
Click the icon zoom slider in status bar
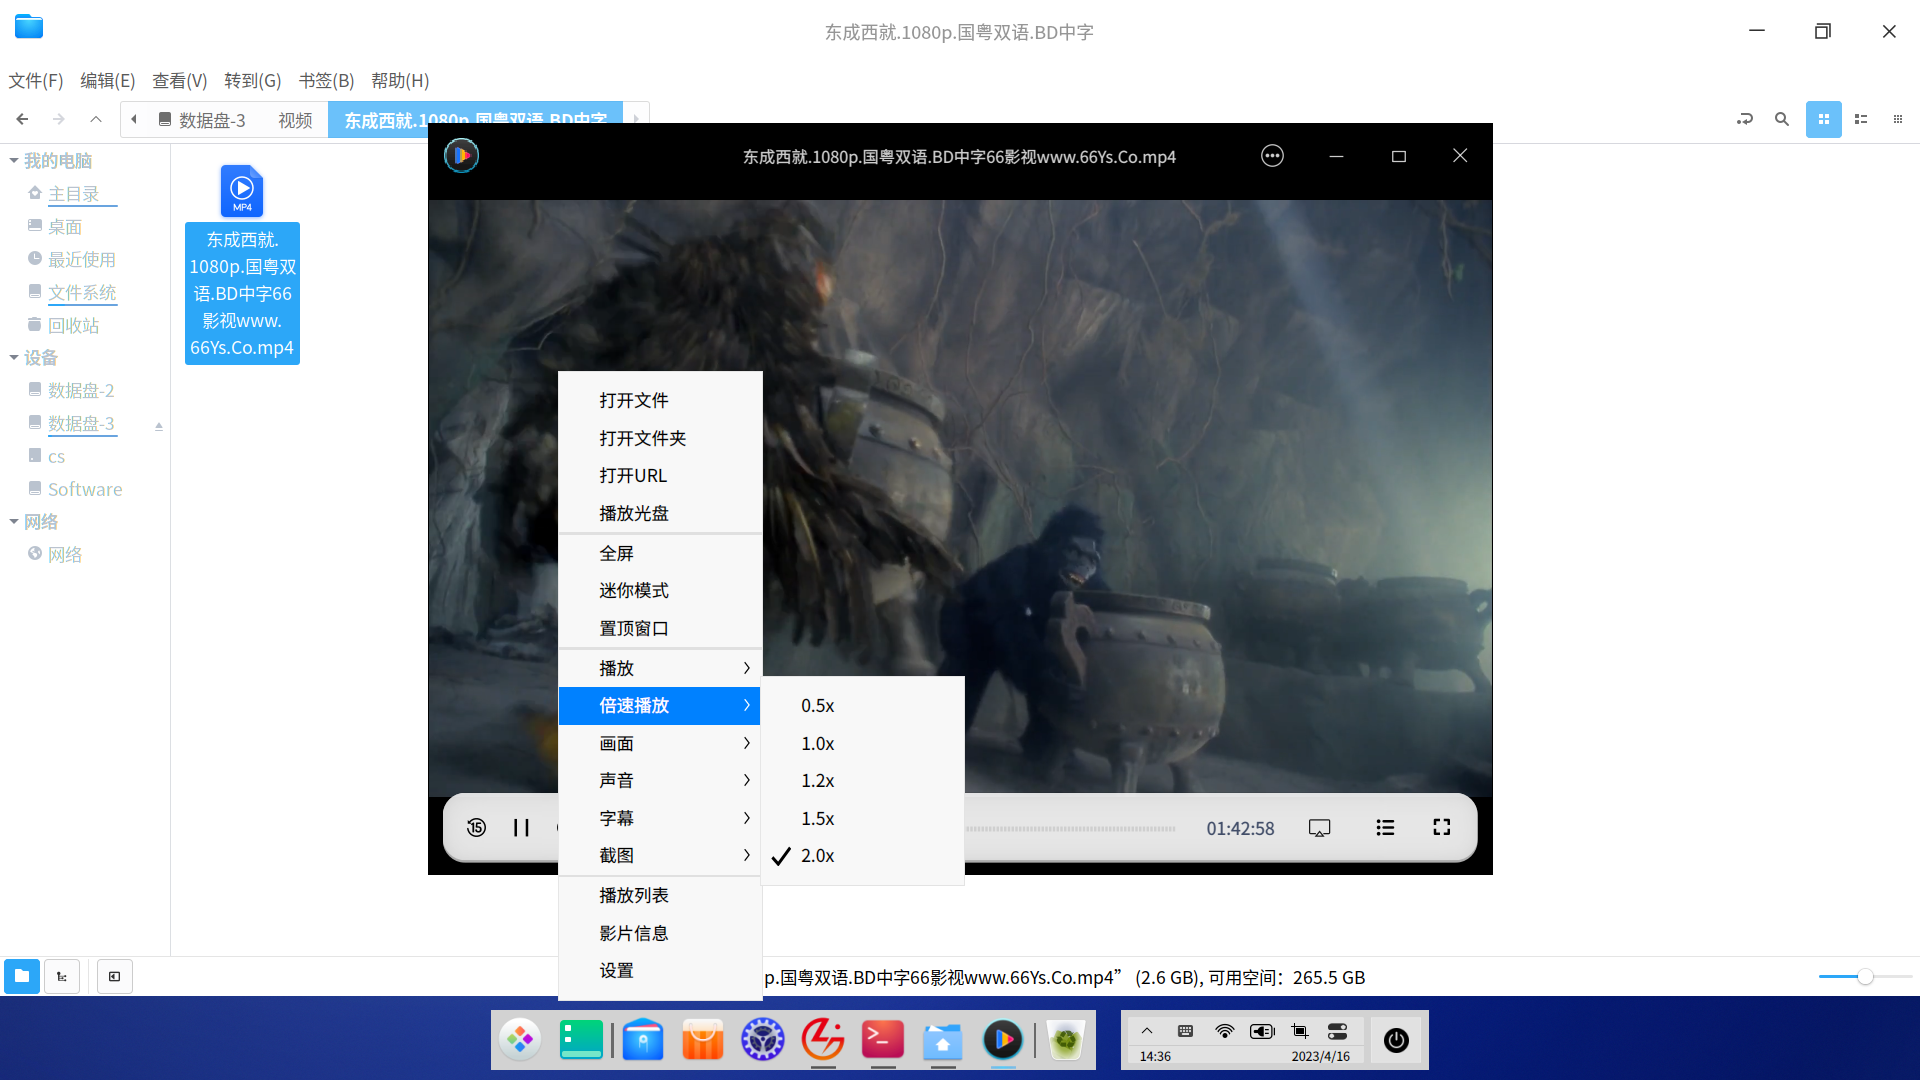pos(1864,977)
